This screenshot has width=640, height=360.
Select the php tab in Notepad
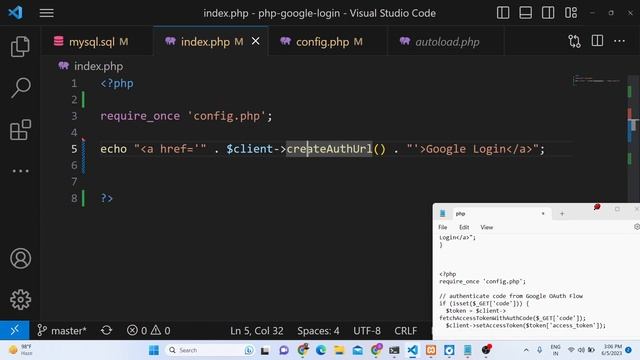pyautogui.click(x=492, y=213)
